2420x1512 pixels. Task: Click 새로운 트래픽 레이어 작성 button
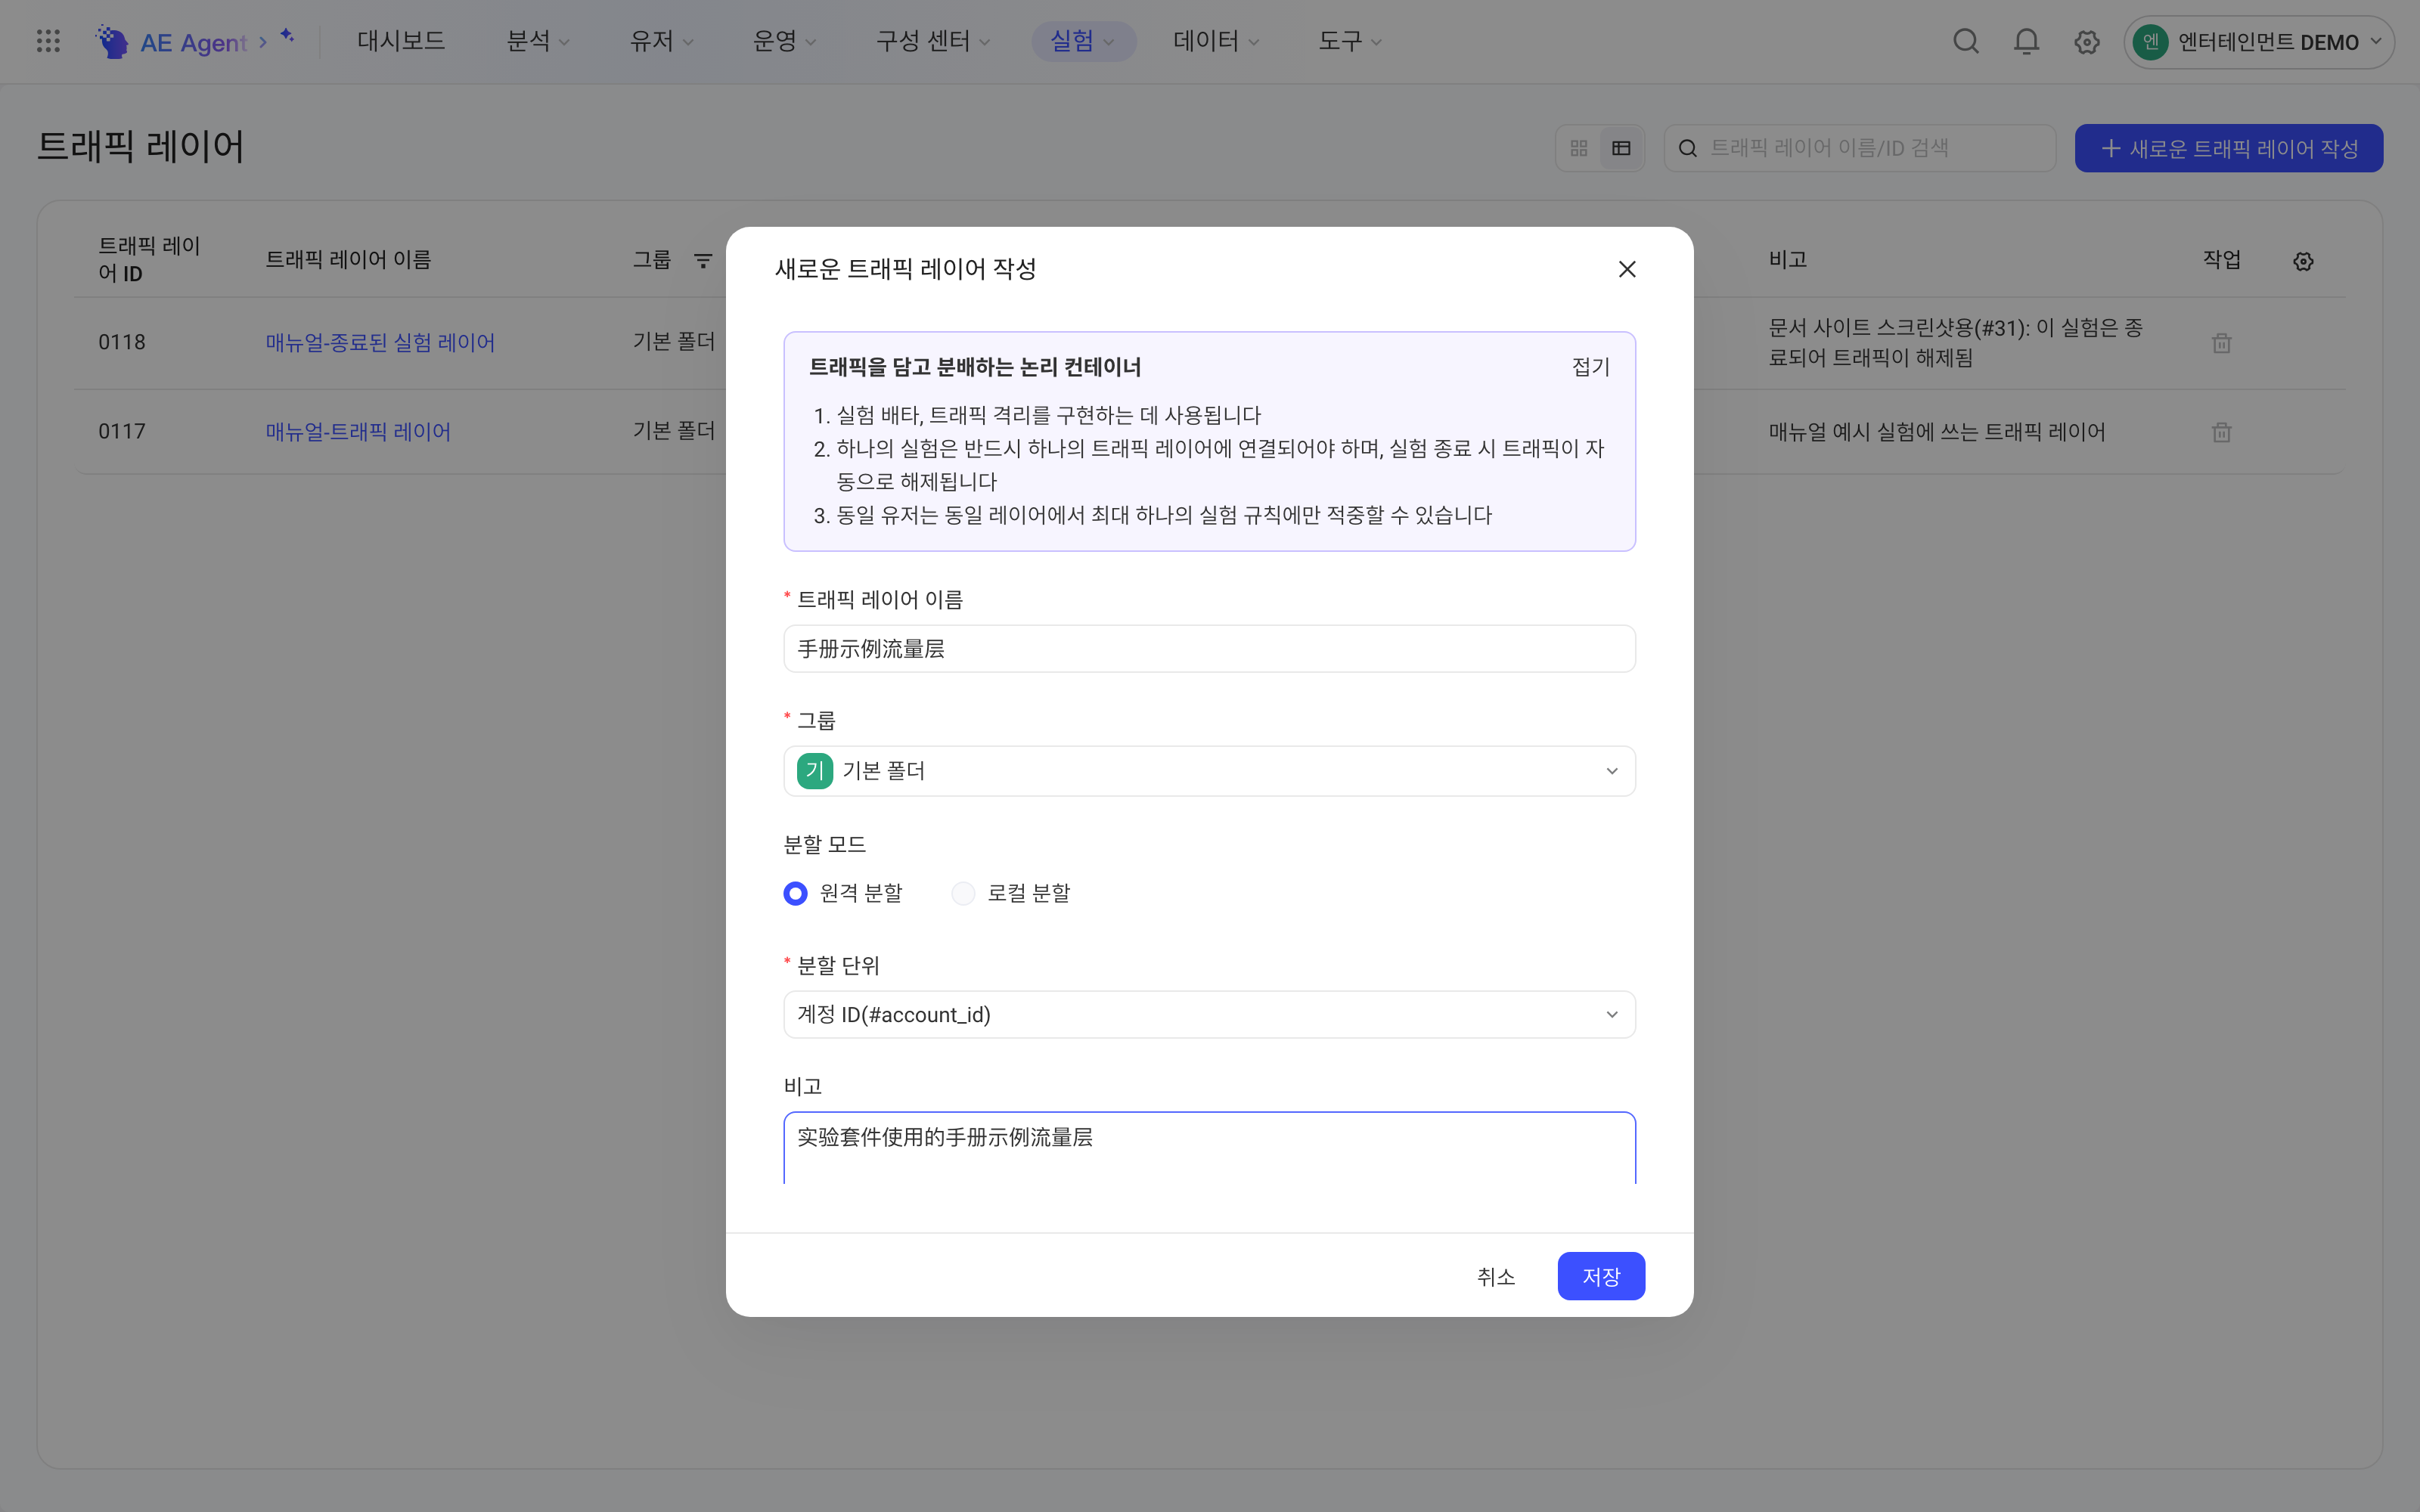click(x=2228, y=148)
